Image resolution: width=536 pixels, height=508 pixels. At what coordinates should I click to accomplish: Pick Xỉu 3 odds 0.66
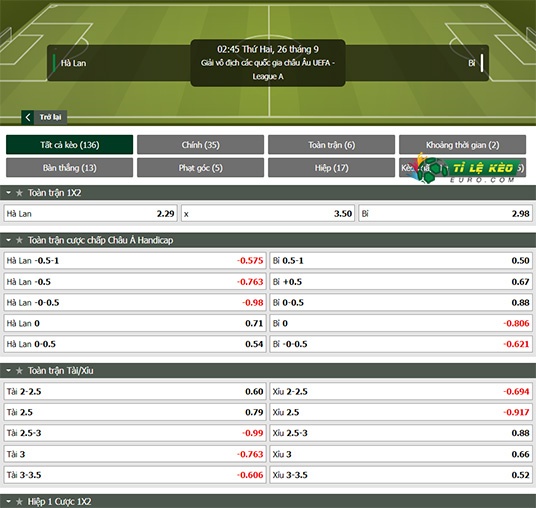(x=401, y=454)
